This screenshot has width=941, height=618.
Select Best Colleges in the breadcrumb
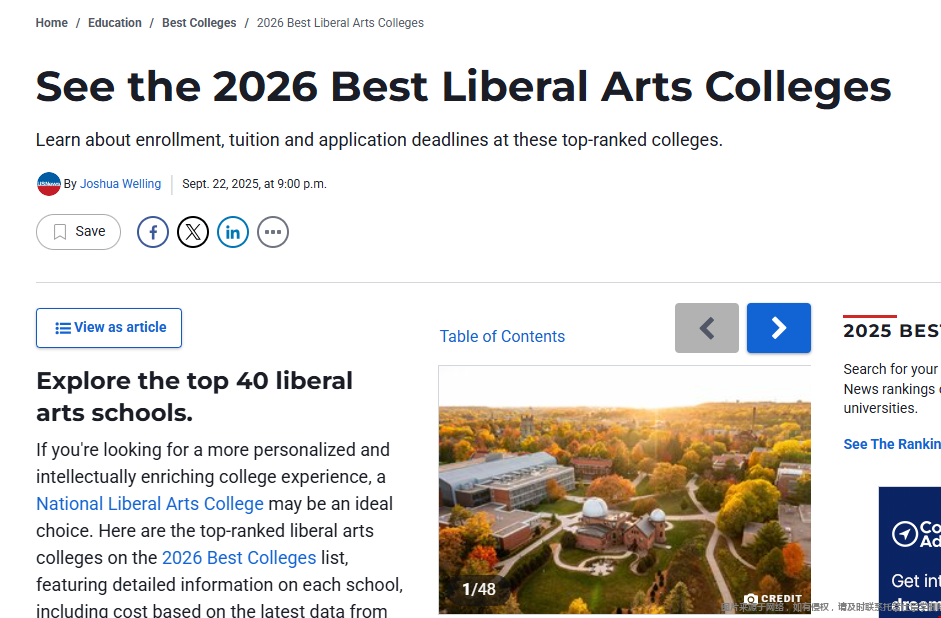point(198,22)
